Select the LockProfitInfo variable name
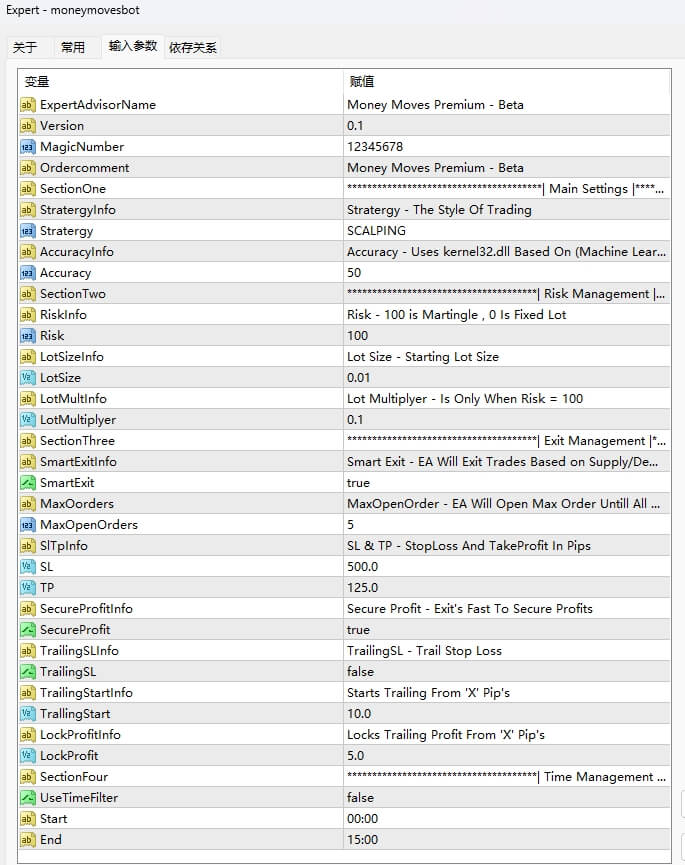The width and height of the screenshot is (685, 865). coord(80,734)
